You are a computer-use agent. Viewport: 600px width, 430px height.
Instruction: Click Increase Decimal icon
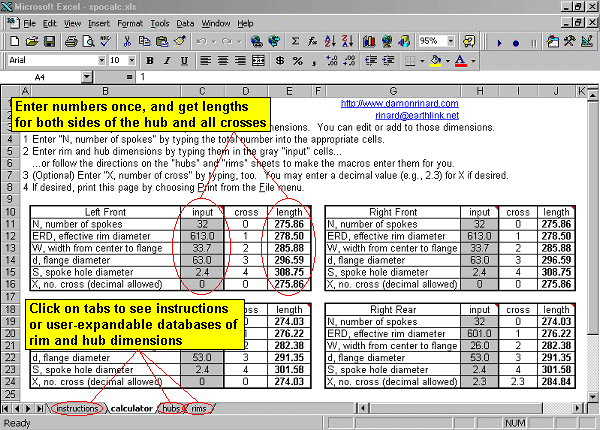(331, 60)
